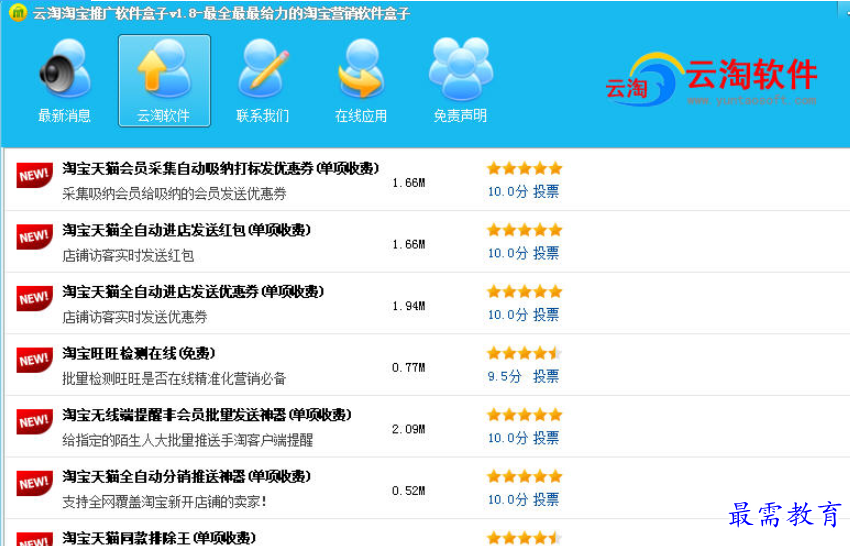Vote 投票 for 全自动进店发送红包
850x546 pixels.
(x=546, y=253)
